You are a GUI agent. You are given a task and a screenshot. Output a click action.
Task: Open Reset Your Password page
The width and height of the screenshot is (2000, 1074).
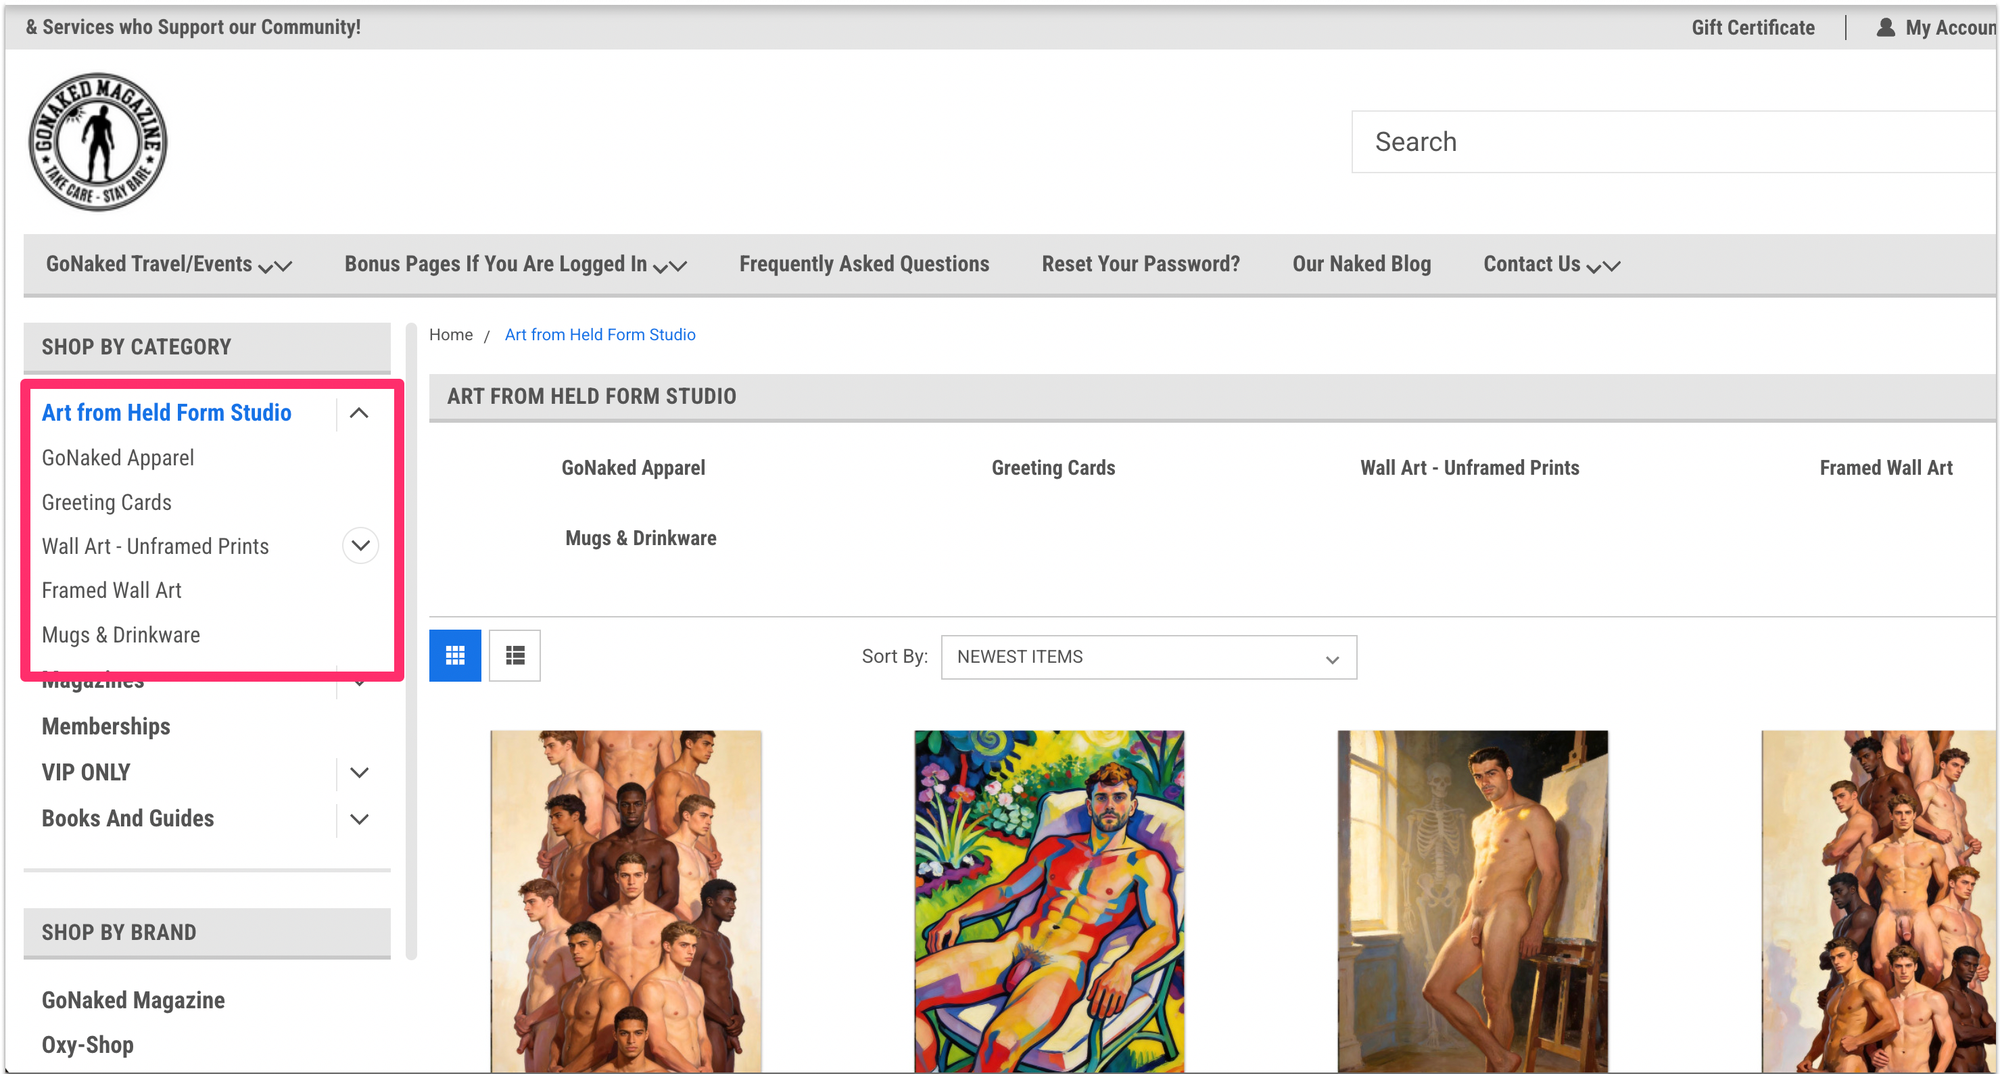[1141, 264]
